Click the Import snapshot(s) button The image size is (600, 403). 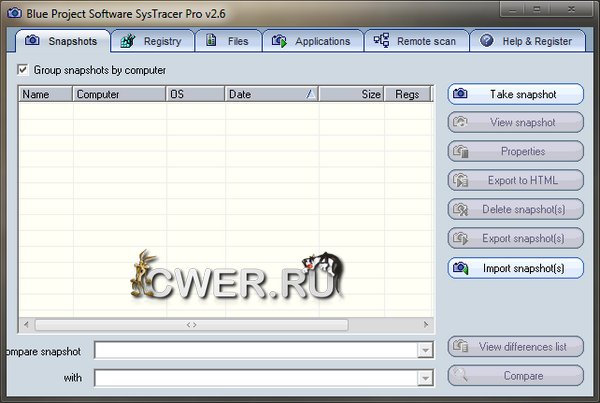[515, 268]
